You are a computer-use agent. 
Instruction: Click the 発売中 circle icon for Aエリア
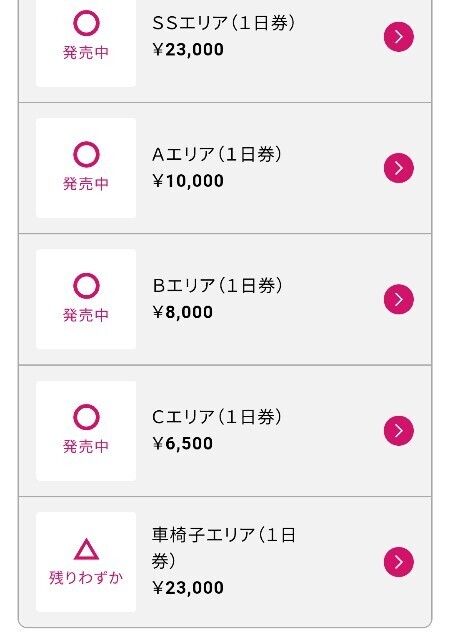pyautogui.click(x=86, y=154)
